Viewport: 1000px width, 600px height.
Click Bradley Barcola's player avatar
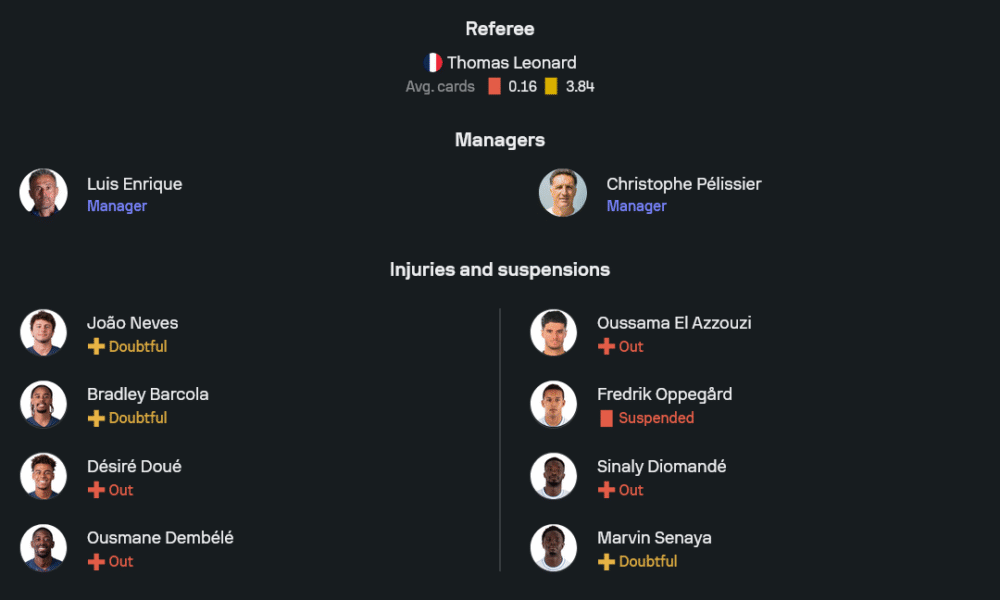[44, 405]
